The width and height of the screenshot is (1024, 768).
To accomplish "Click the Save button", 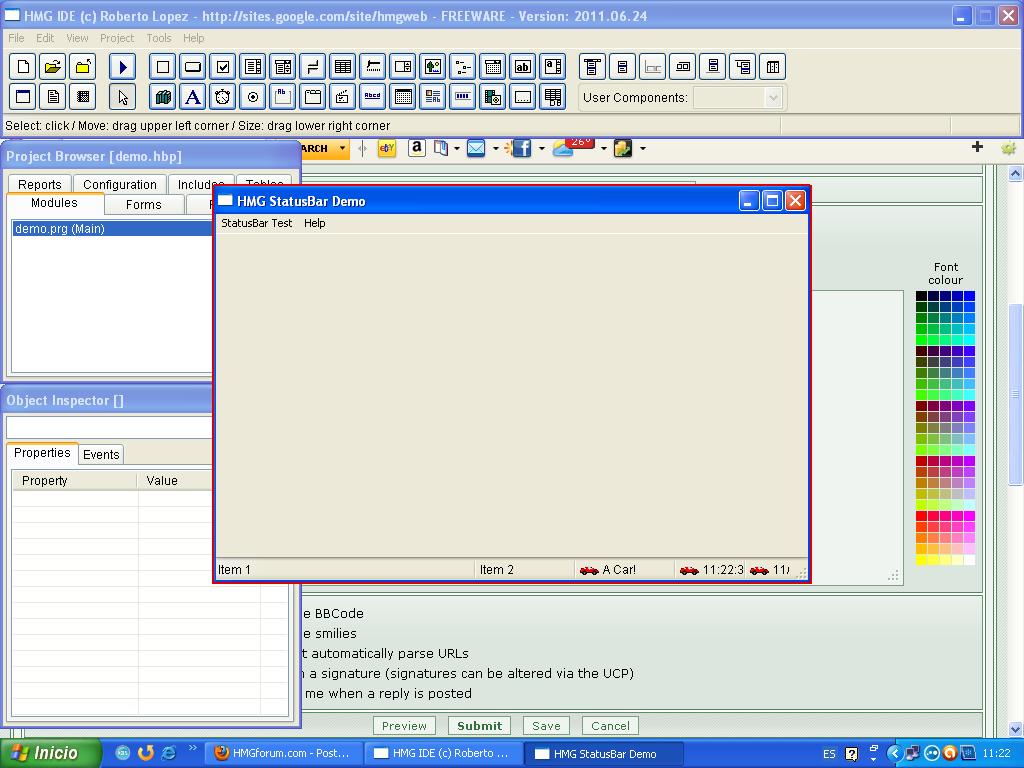I will click(x=547, y=726).
